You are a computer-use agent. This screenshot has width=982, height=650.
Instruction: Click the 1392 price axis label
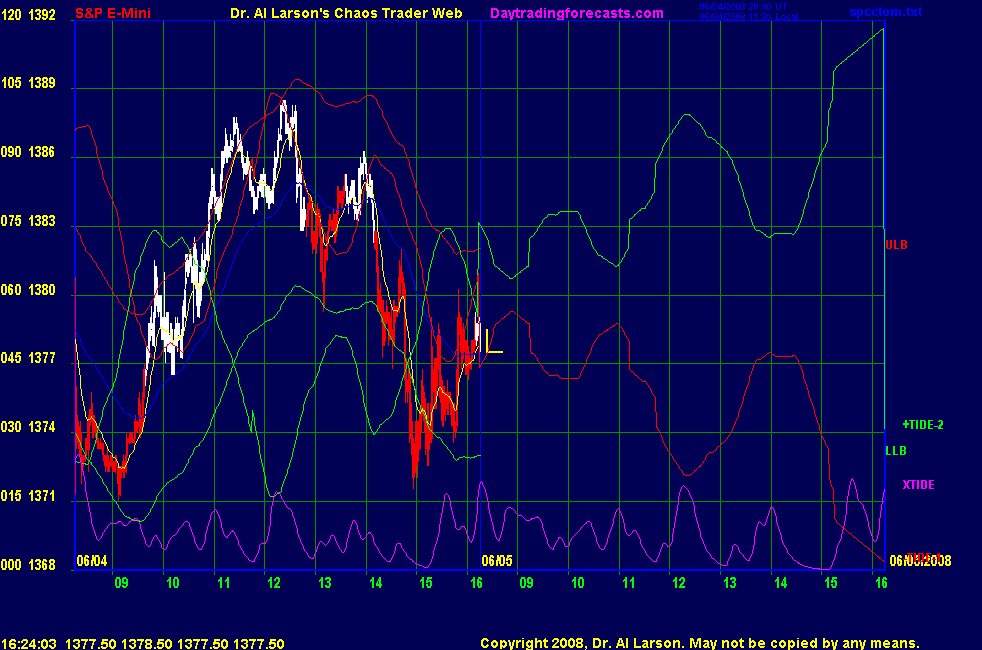point(42,14)
